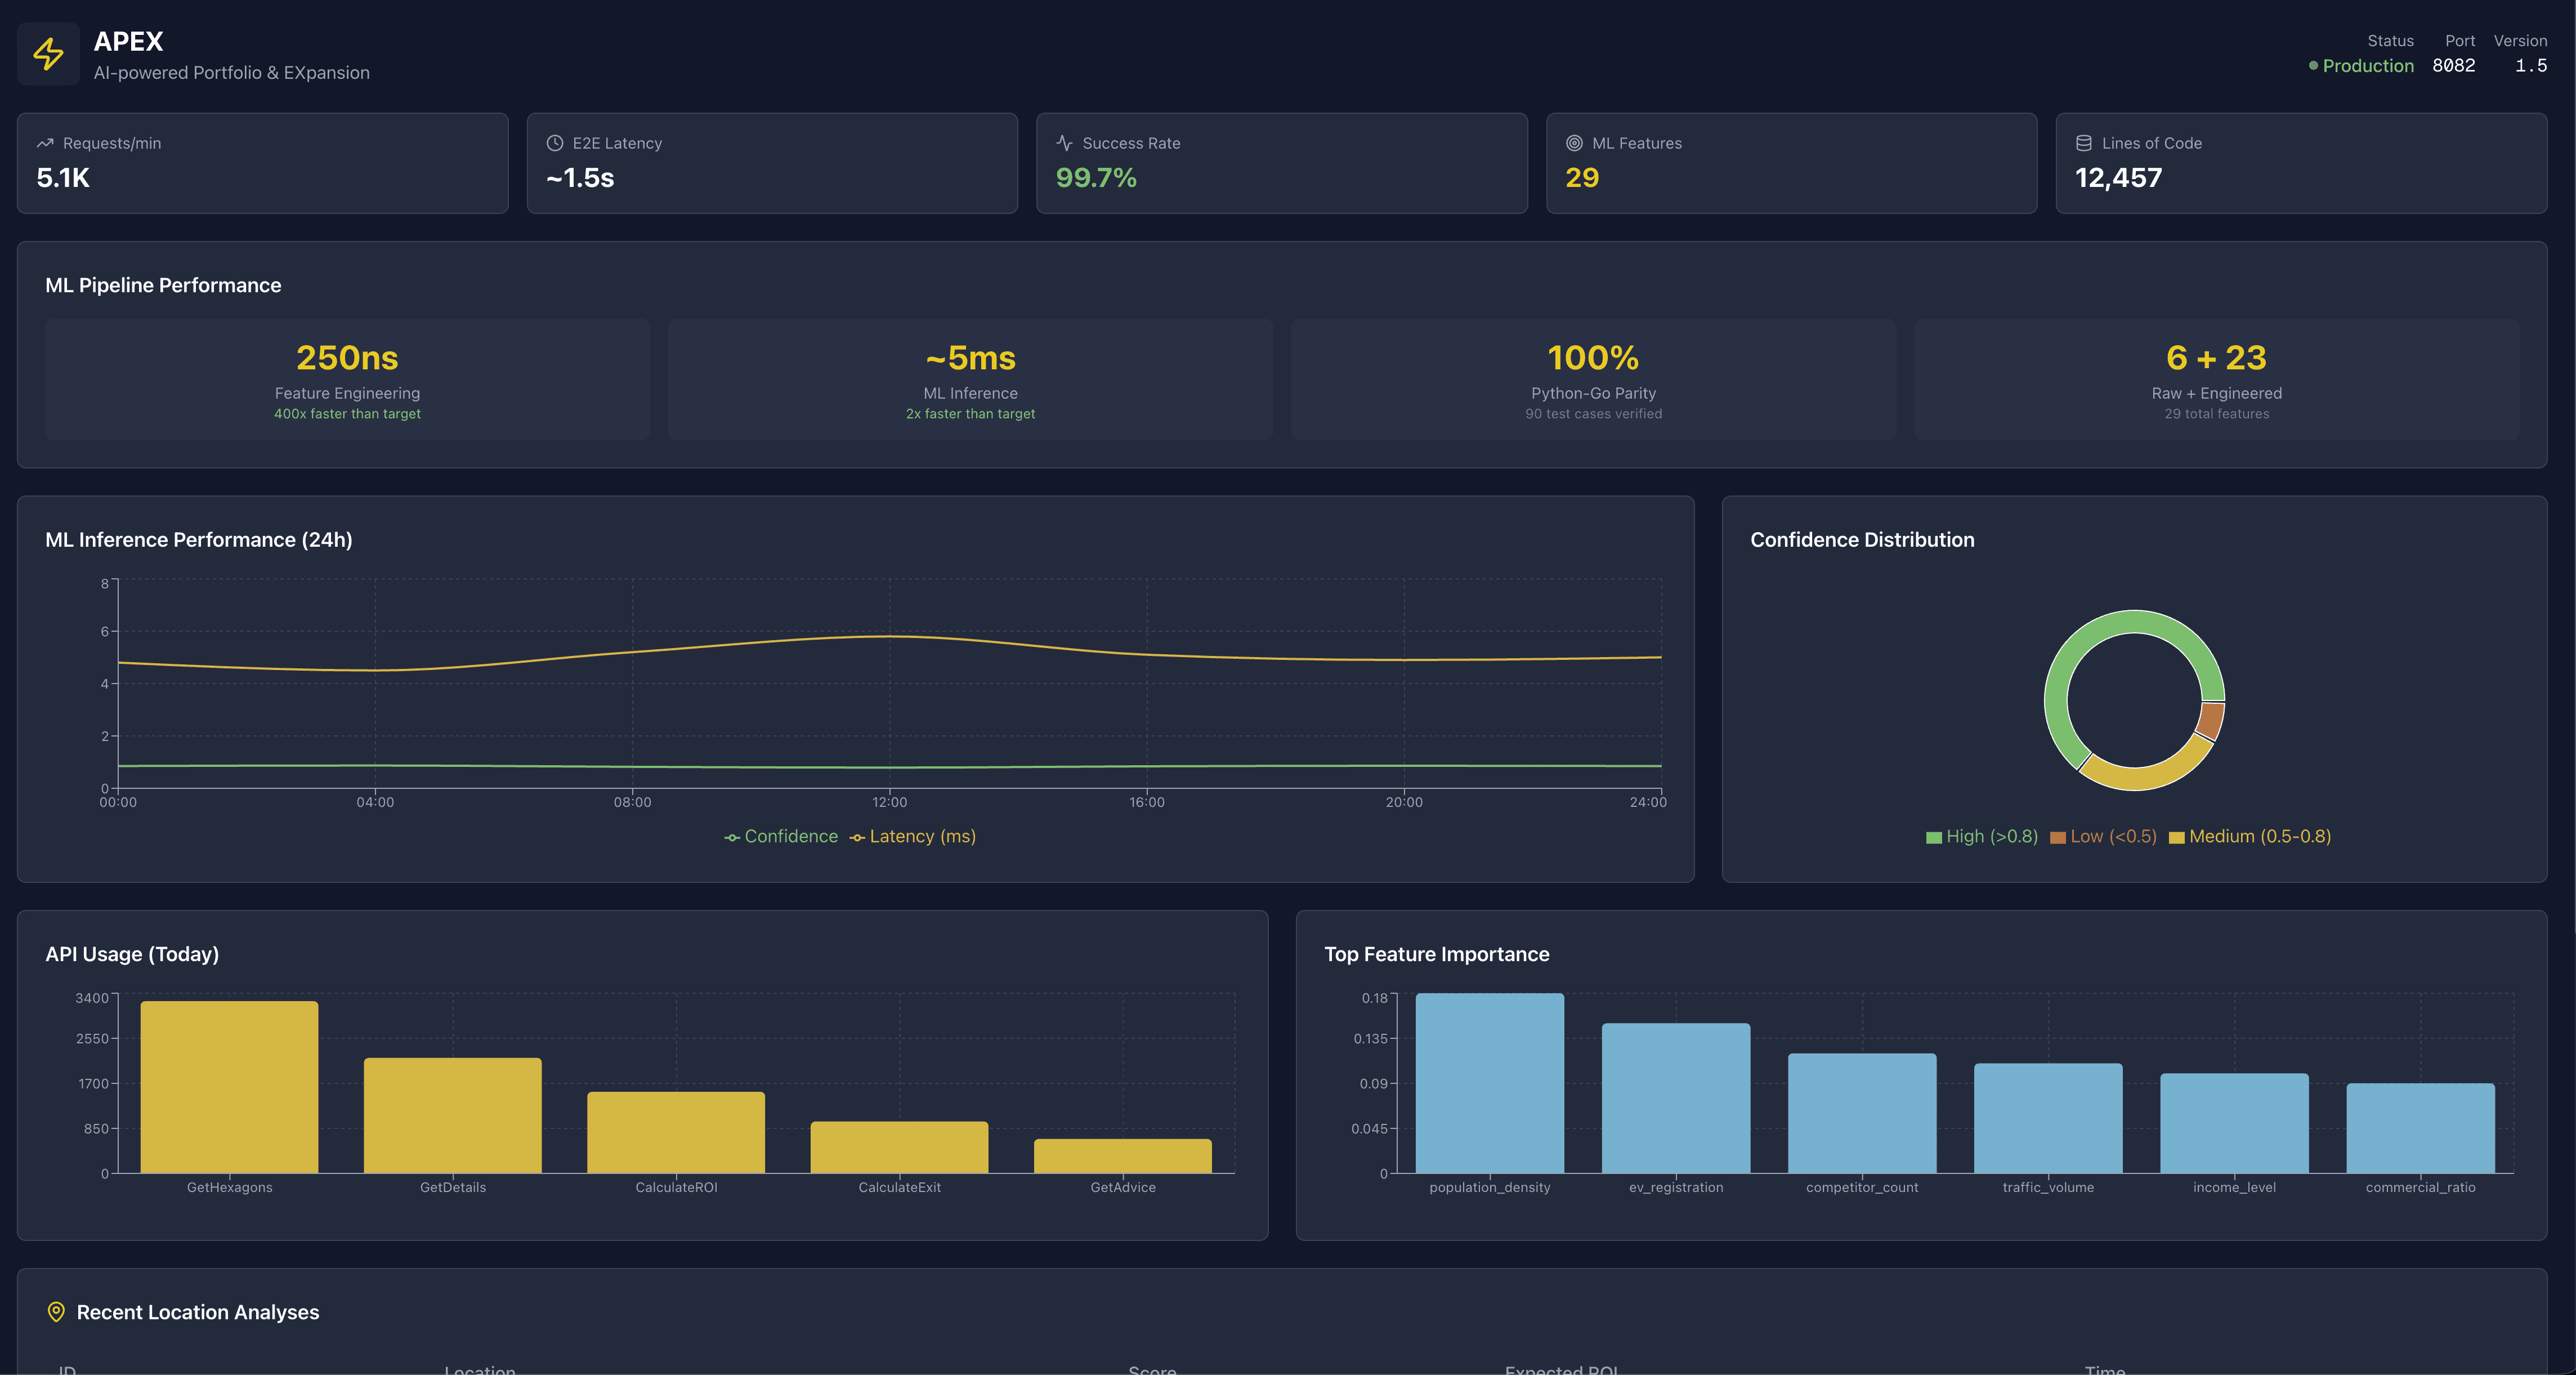This screenshot has height=1375, width=2576.
Task: Click the 250ns Feature Engineering card
Action: [347, 379]
